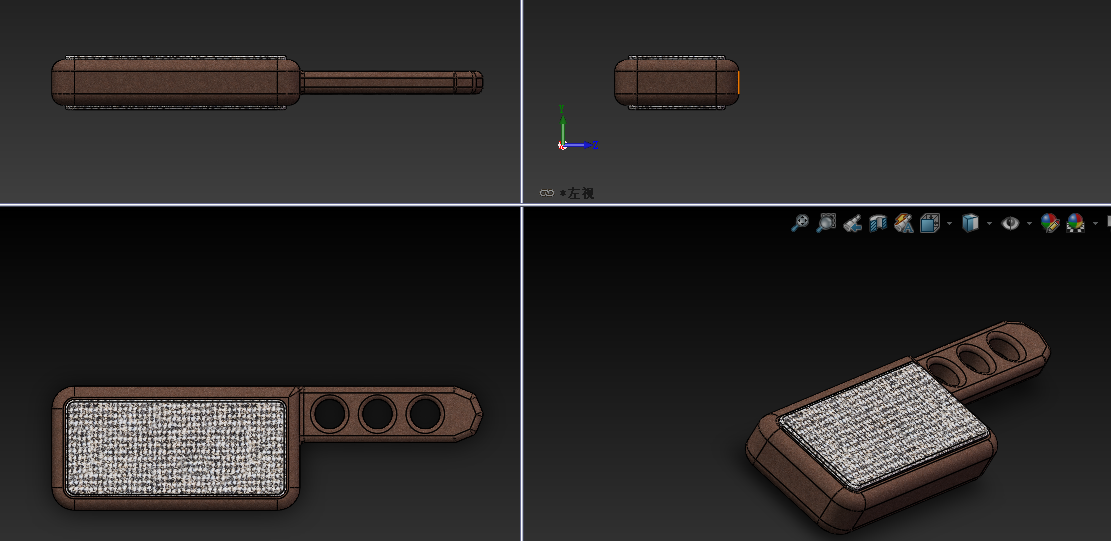Image resolution: width=1111 pixels, height=541 pixels.
Task: Click the Zoom to Fit icon
Action: pos(800,224)
